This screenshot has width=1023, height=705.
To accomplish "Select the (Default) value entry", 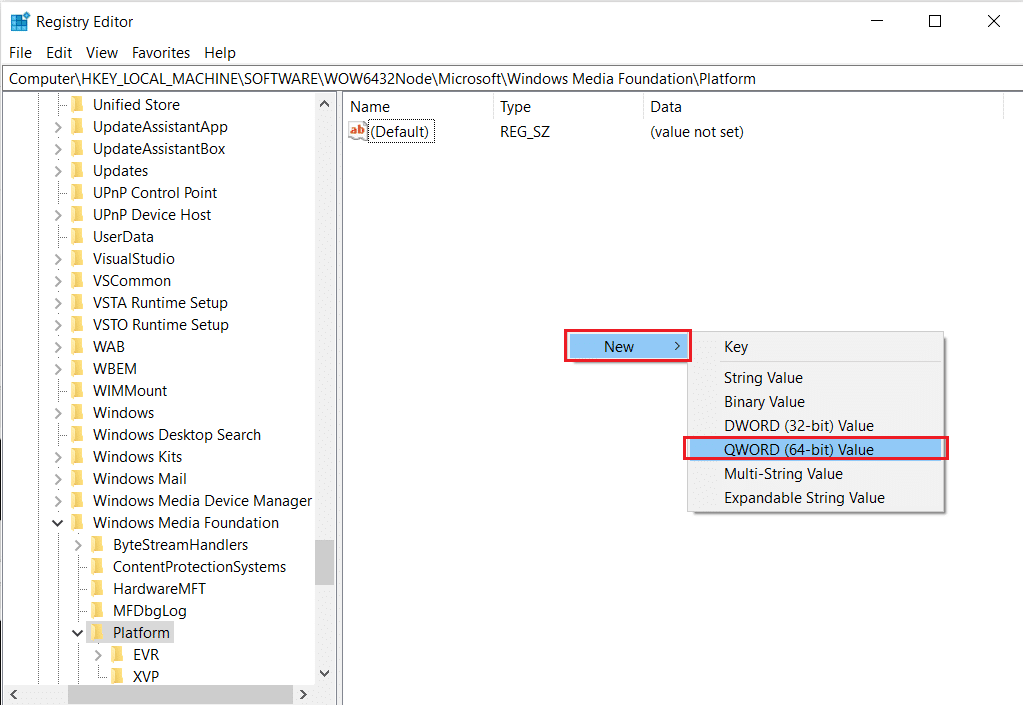I will [400, 132].
